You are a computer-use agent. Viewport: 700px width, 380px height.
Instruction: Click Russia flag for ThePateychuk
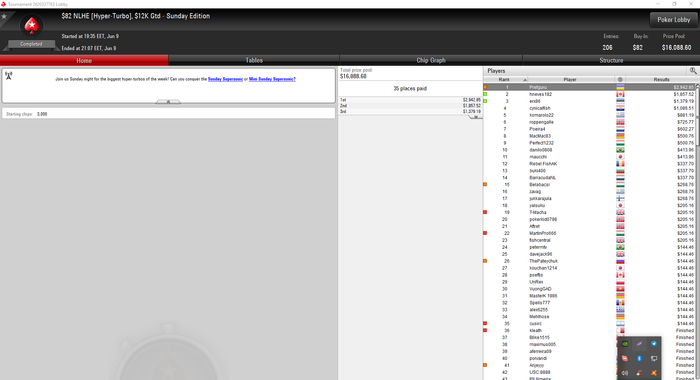pyautogui.click(x=620, y=261)
